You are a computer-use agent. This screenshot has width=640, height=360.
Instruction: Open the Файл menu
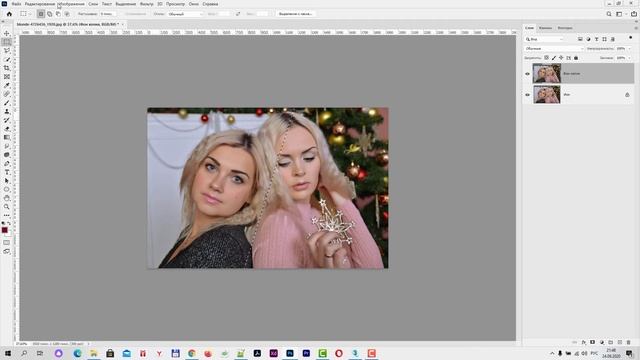[x=16, y=4]
